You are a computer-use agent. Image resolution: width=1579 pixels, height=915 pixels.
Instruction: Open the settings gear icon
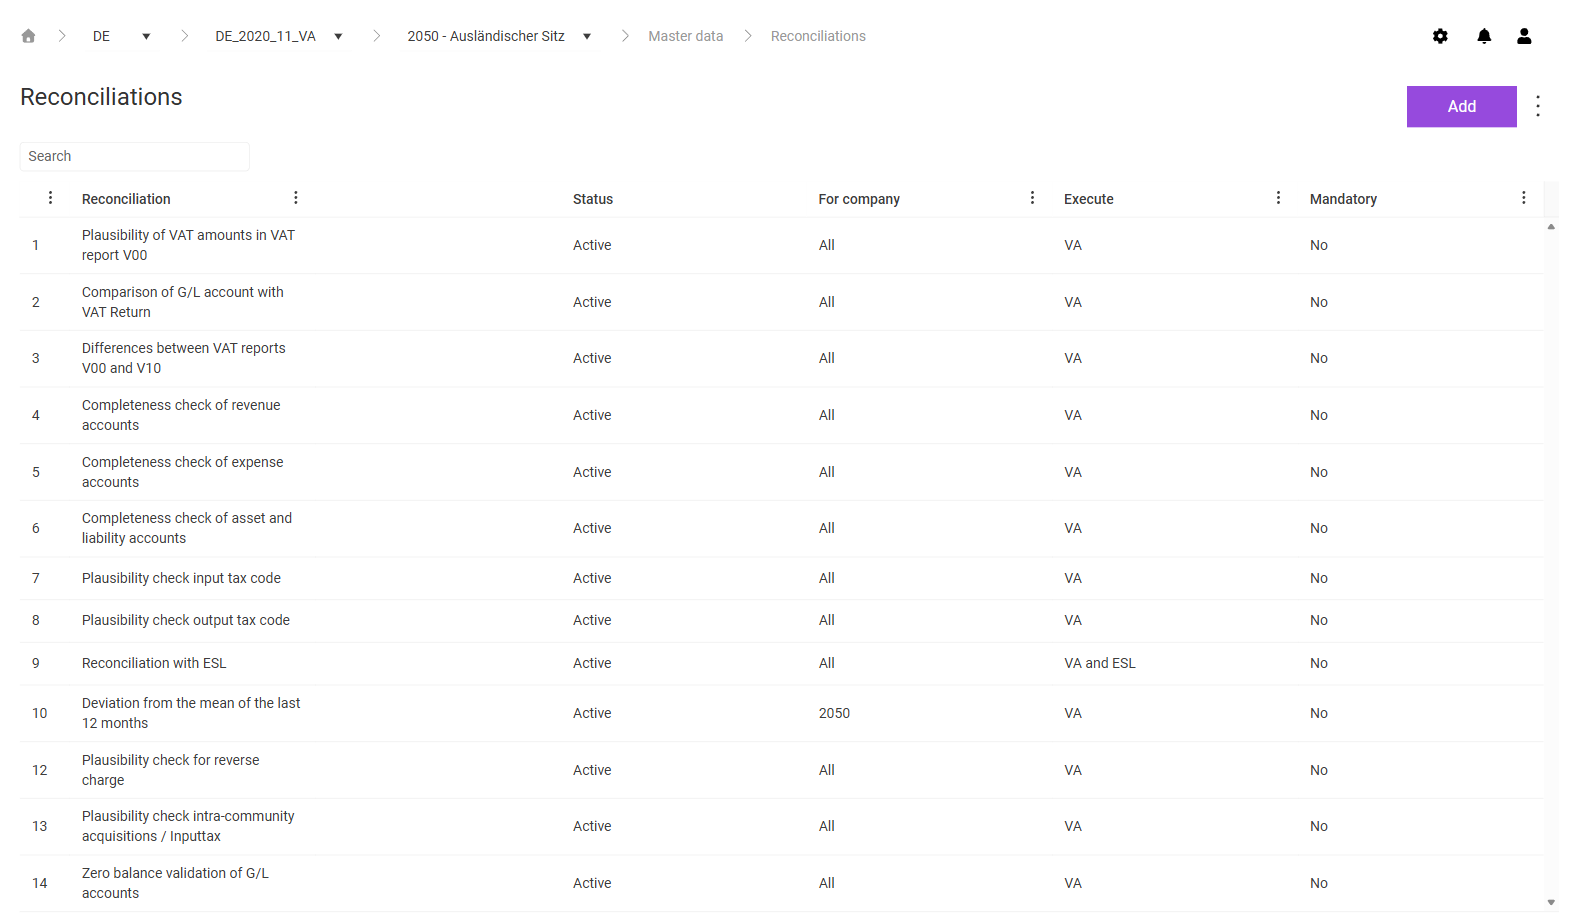coord(1440,36)
